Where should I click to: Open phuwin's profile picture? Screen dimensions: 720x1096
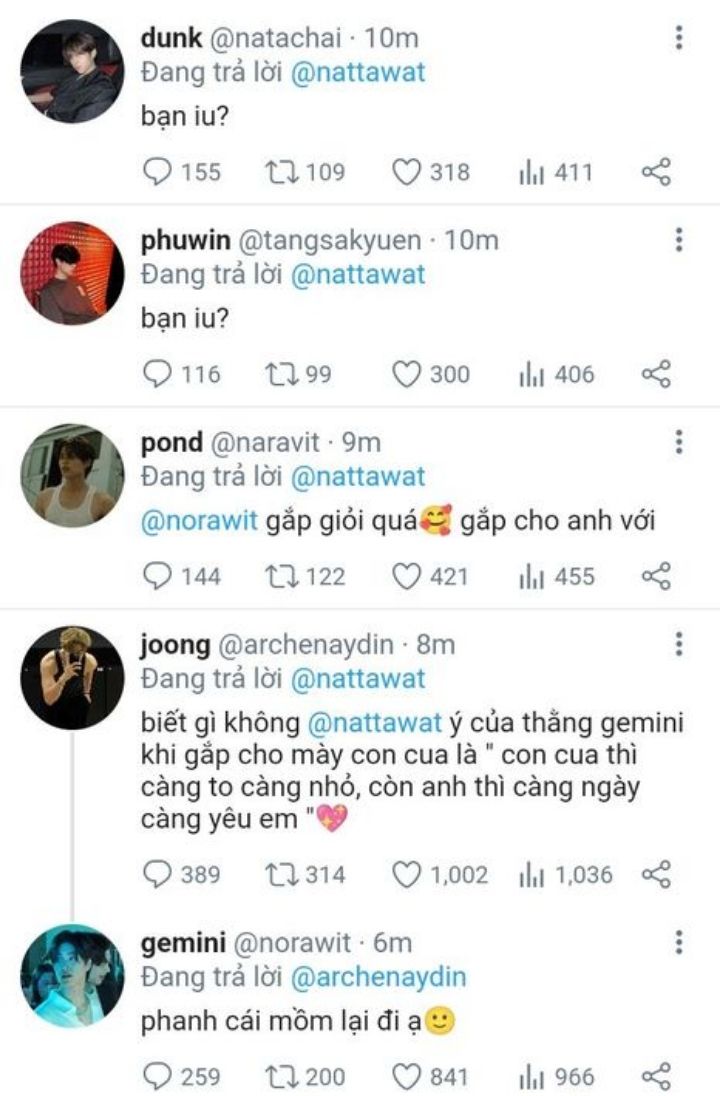click(72, 273)
